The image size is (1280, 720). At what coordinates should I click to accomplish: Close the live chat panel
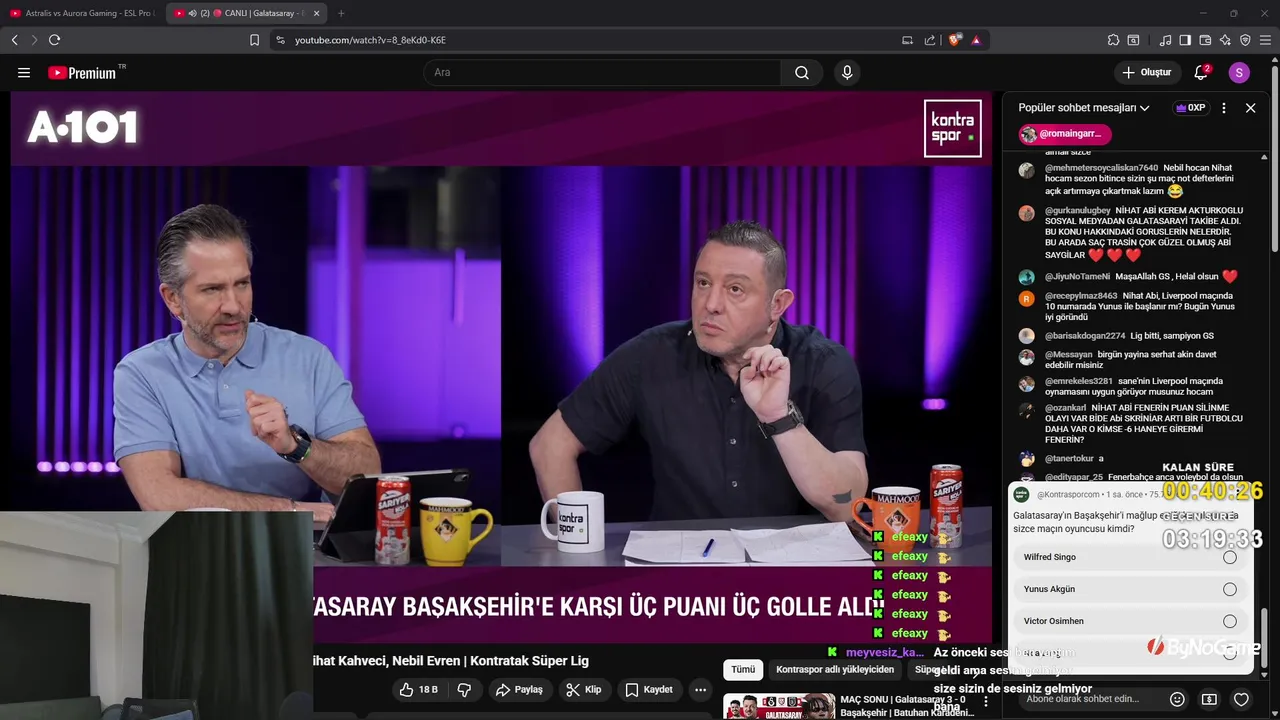(1250, 108)
